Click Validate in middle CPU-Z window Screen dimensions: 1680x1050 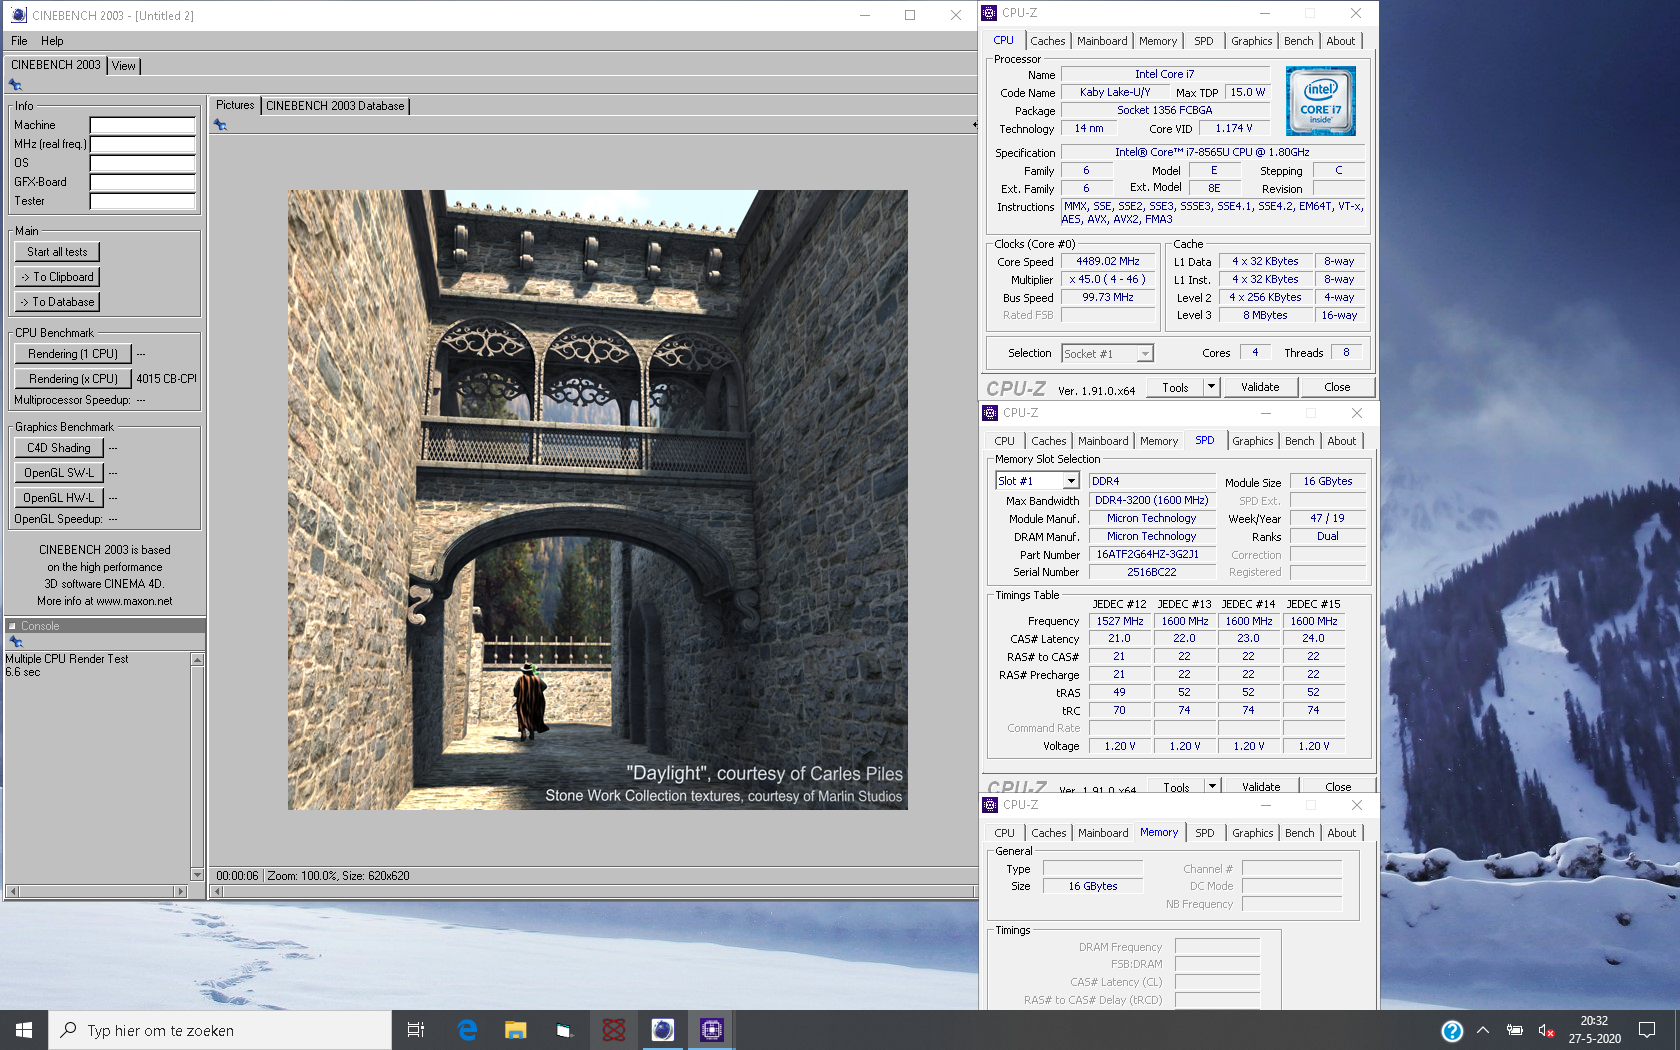(x=1261, y=787)
